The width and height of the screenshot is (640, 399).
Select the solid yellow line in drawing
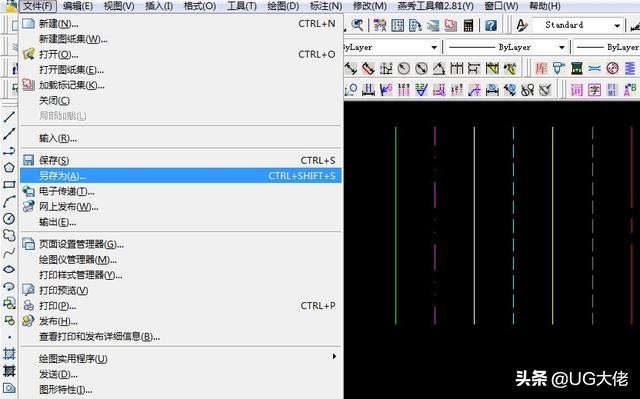coord(553,226)
